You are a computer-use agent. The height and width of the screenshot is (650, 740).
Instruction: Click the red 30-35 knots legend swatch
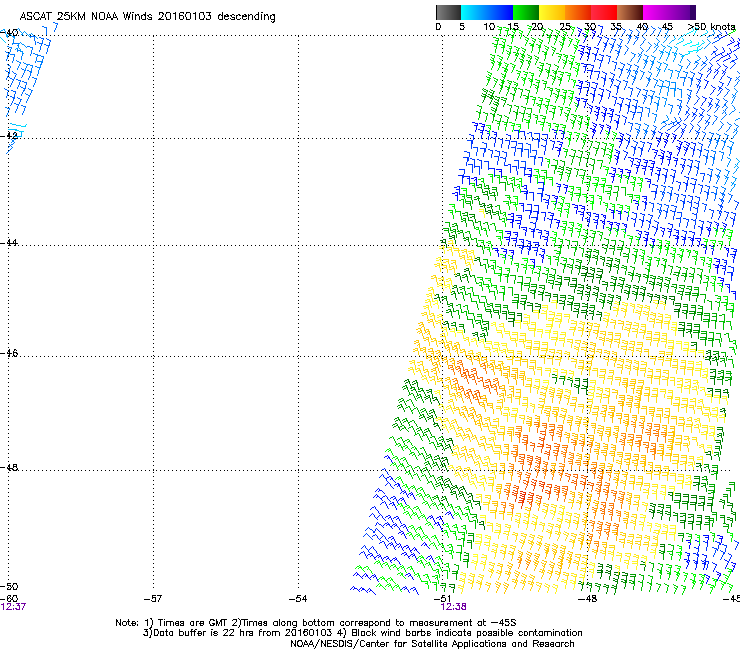(x=604, y=12)
